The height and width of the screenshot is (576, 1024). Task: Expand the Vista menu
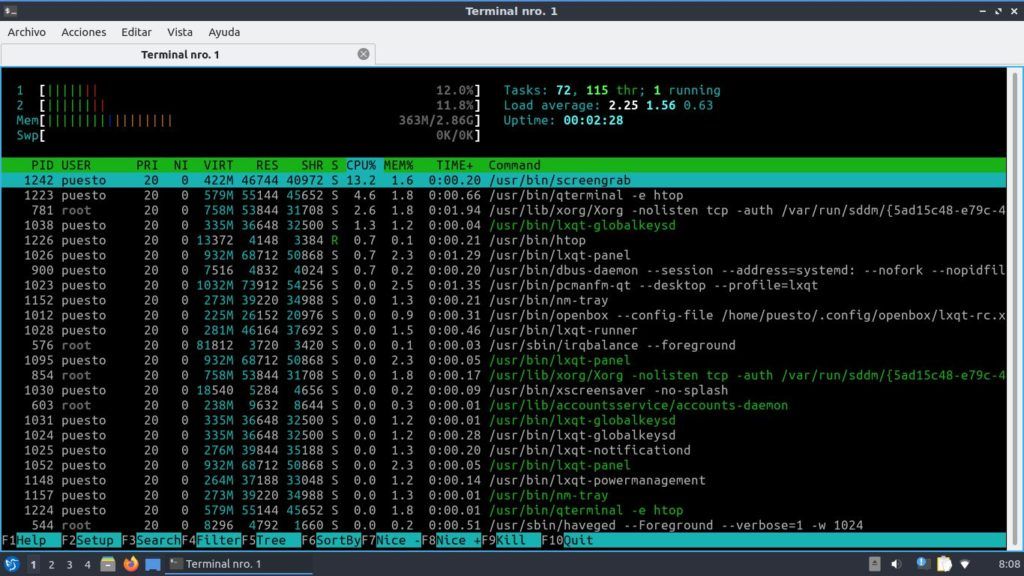point(180,32)
